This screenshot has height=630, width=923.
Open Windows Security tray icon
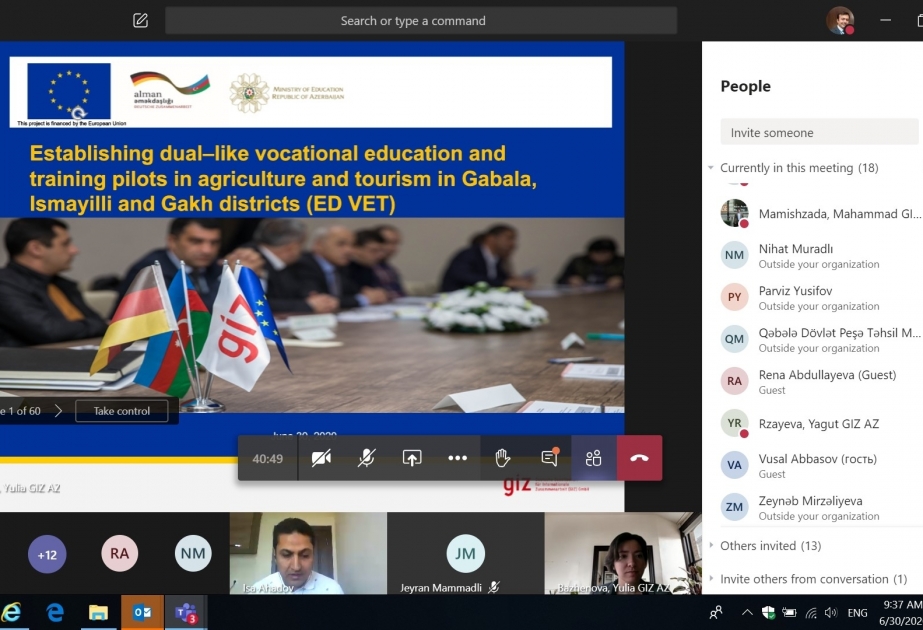click(x=768, y=613)
